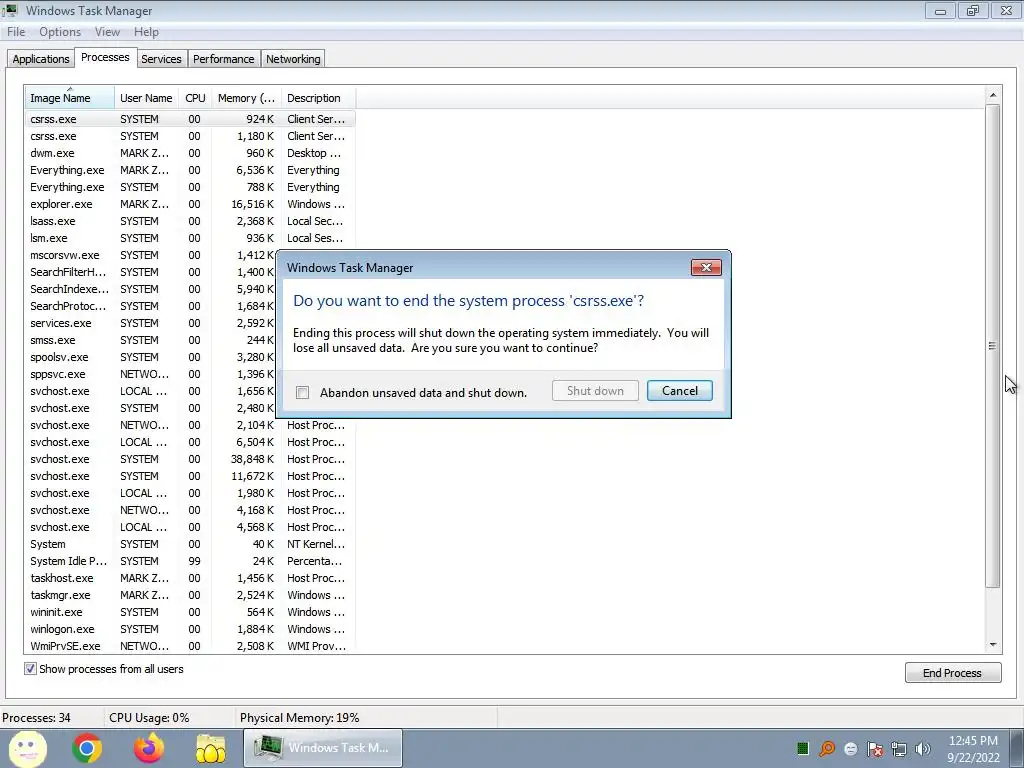Click the End Process button
Viewport: 1024px width, 768px height.
[953, 673]
